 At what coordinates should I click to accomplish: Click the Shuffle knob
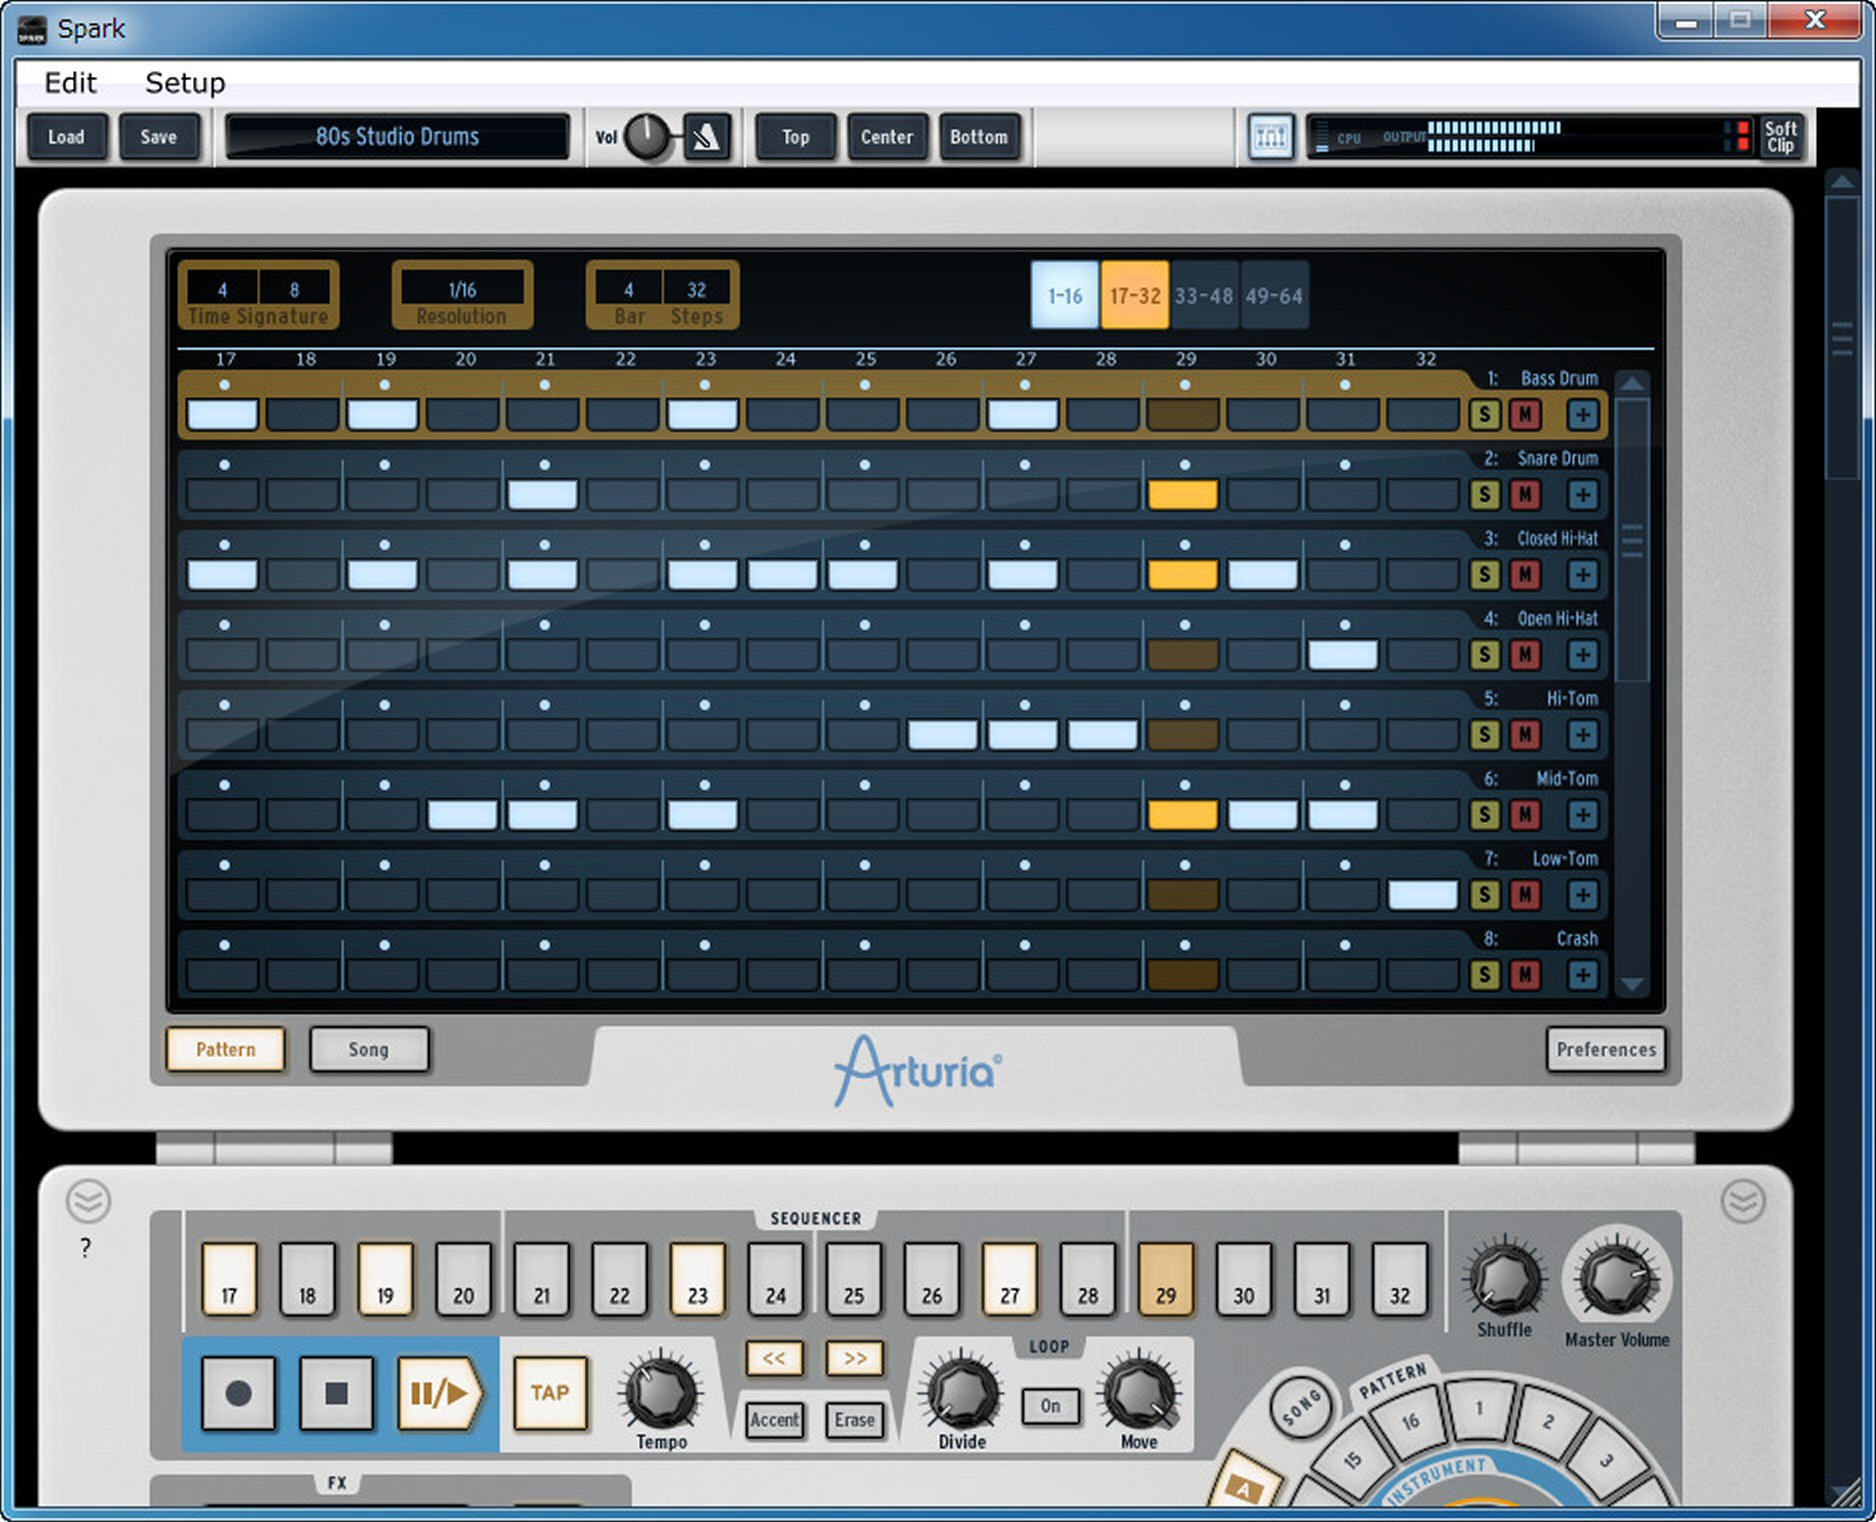tap(1503, 1278)
